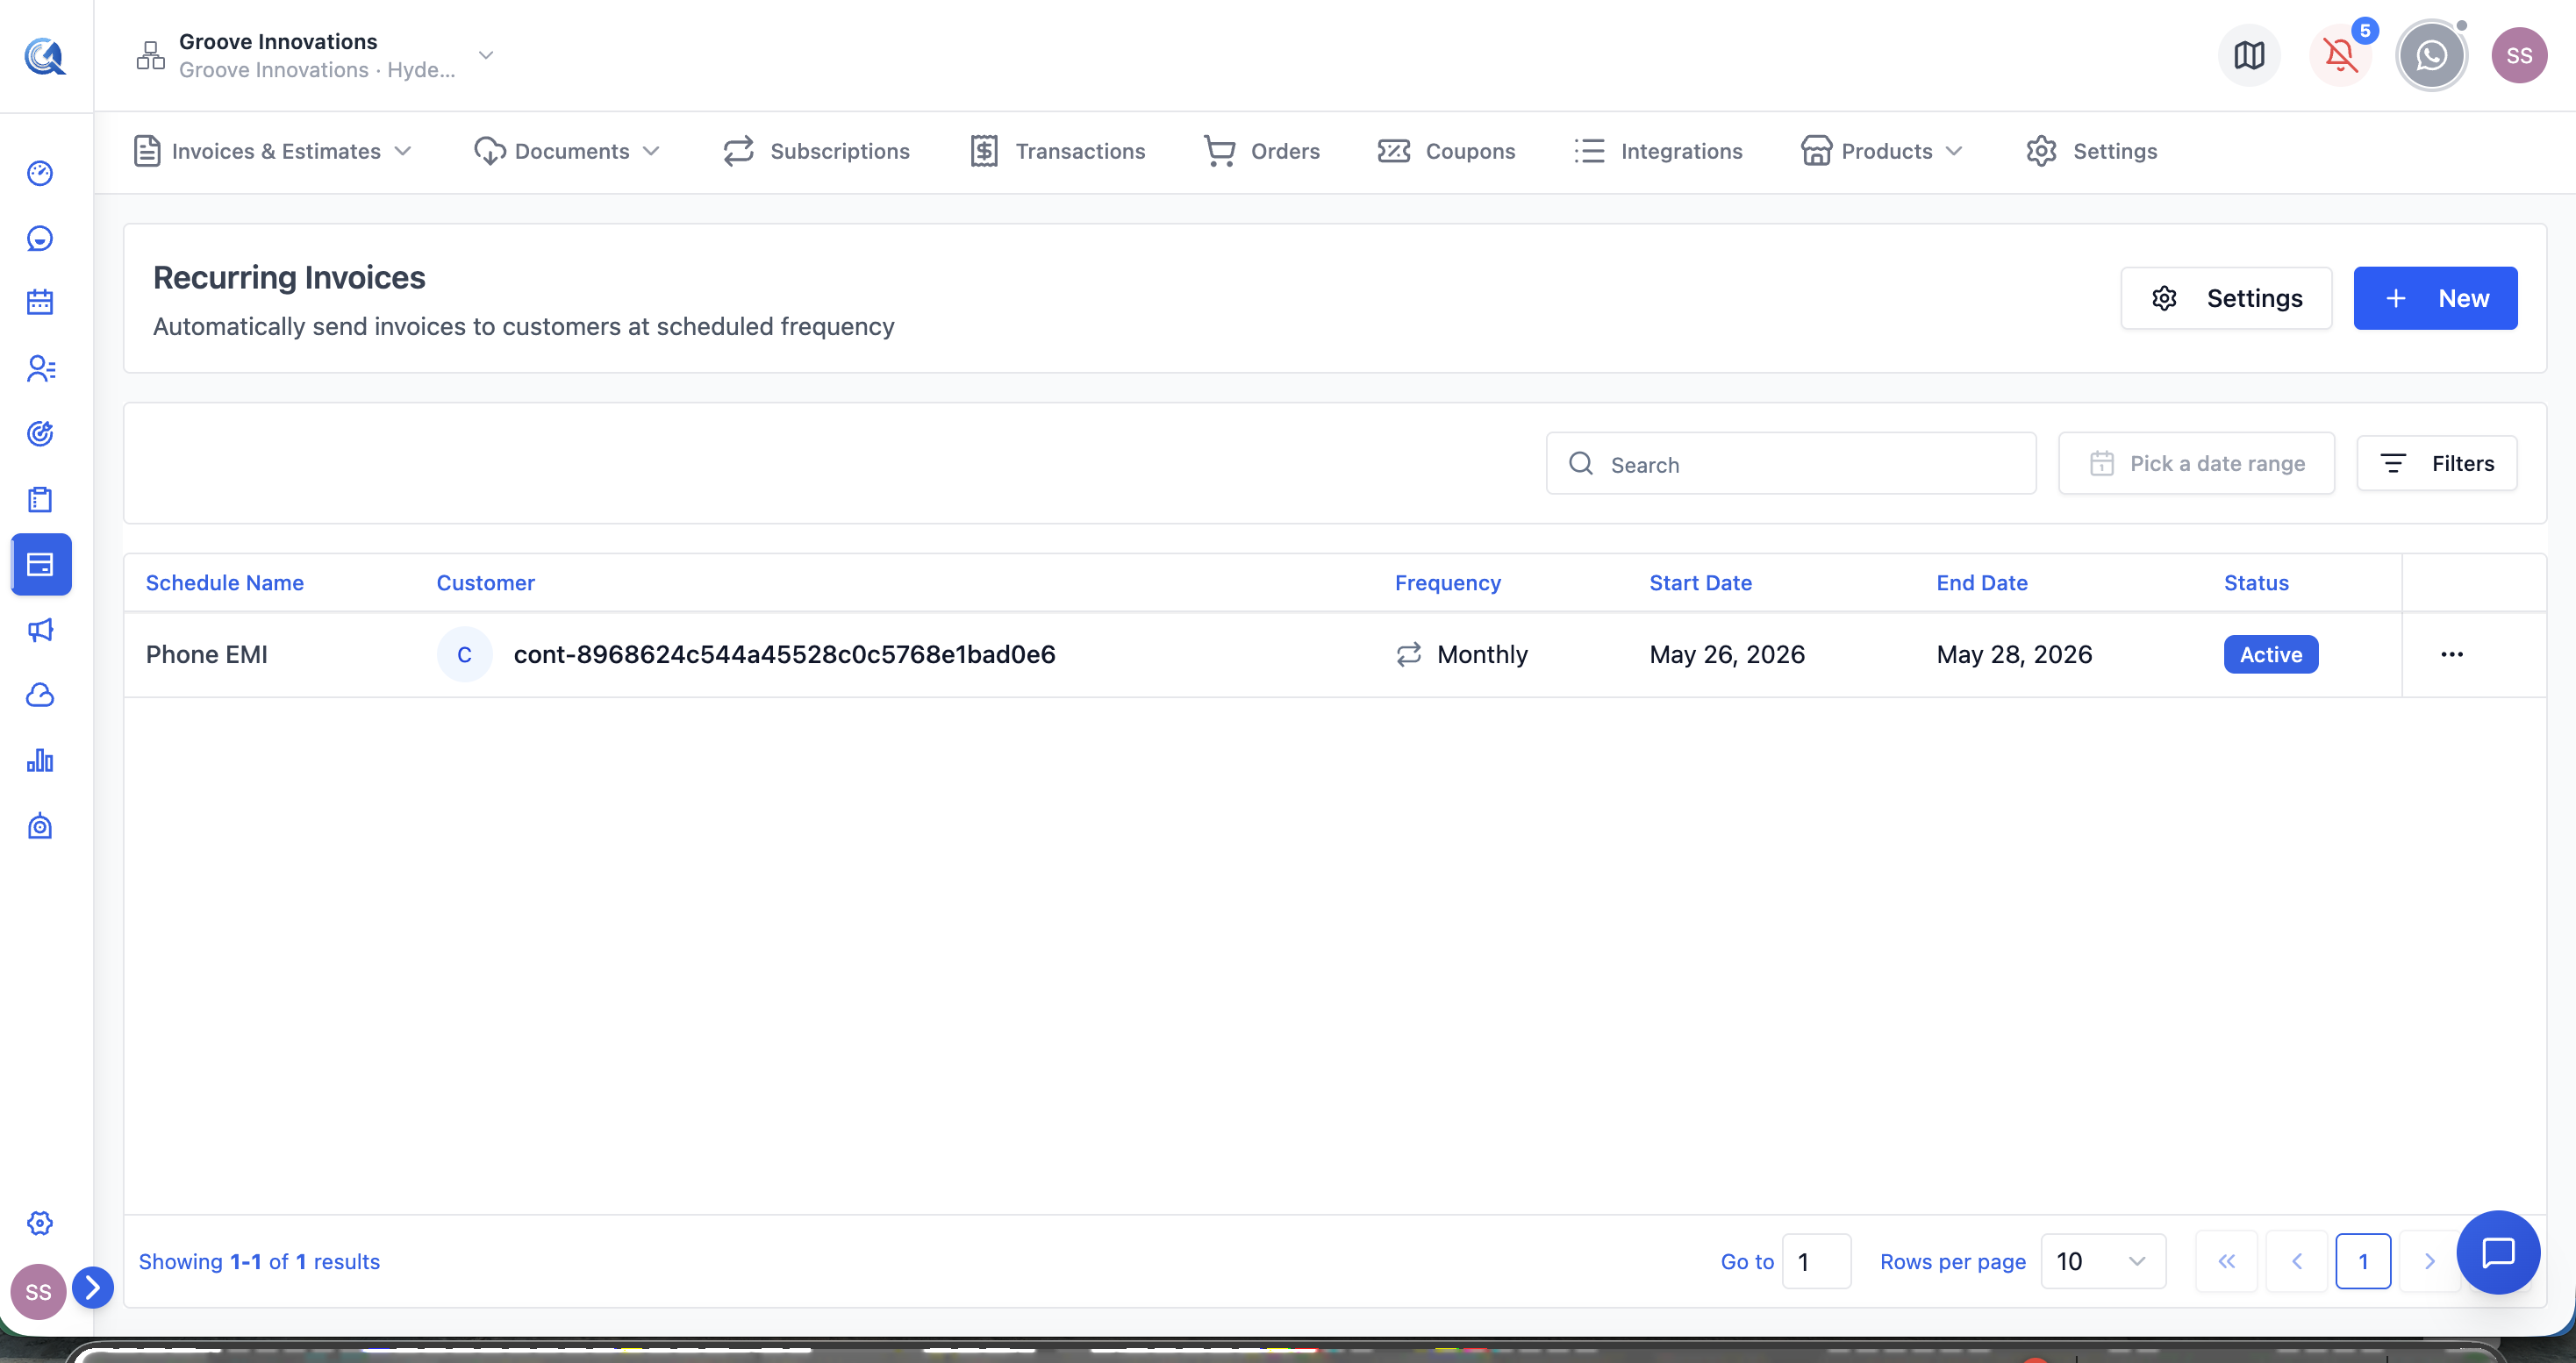The height and width of the screenshot is (1363, 2576).
Task: Go to the Transactions tab
Action: tap(1057, 151)
